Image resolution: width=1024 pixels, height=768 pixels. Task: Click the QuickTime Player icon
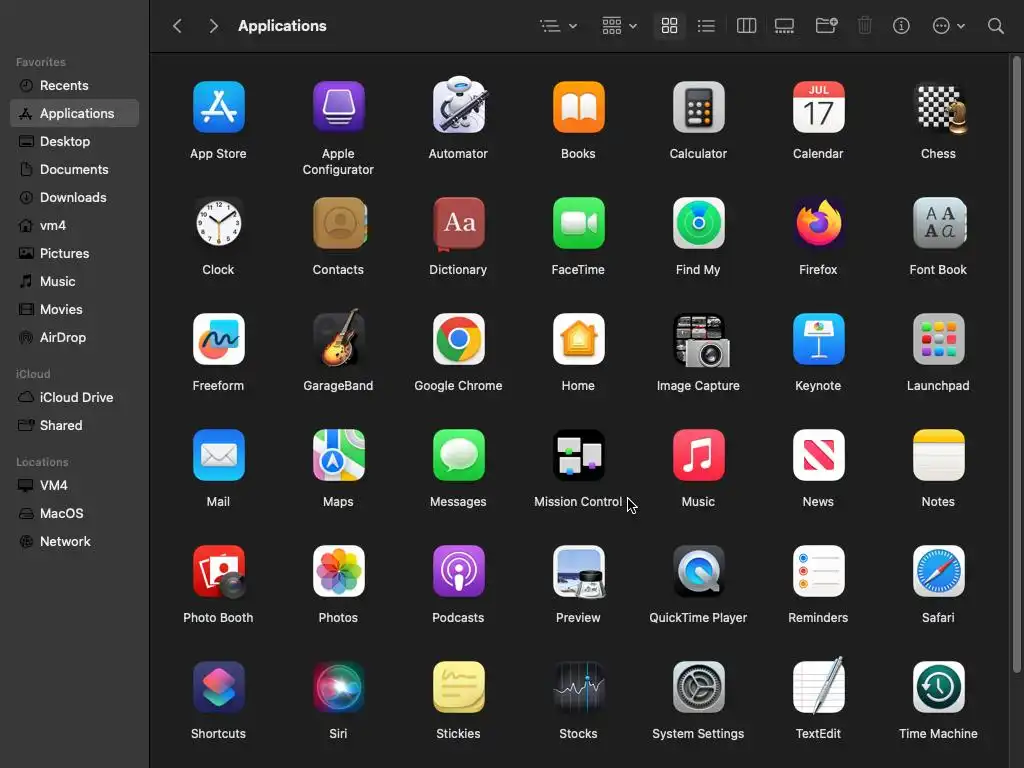click(698, 571)
